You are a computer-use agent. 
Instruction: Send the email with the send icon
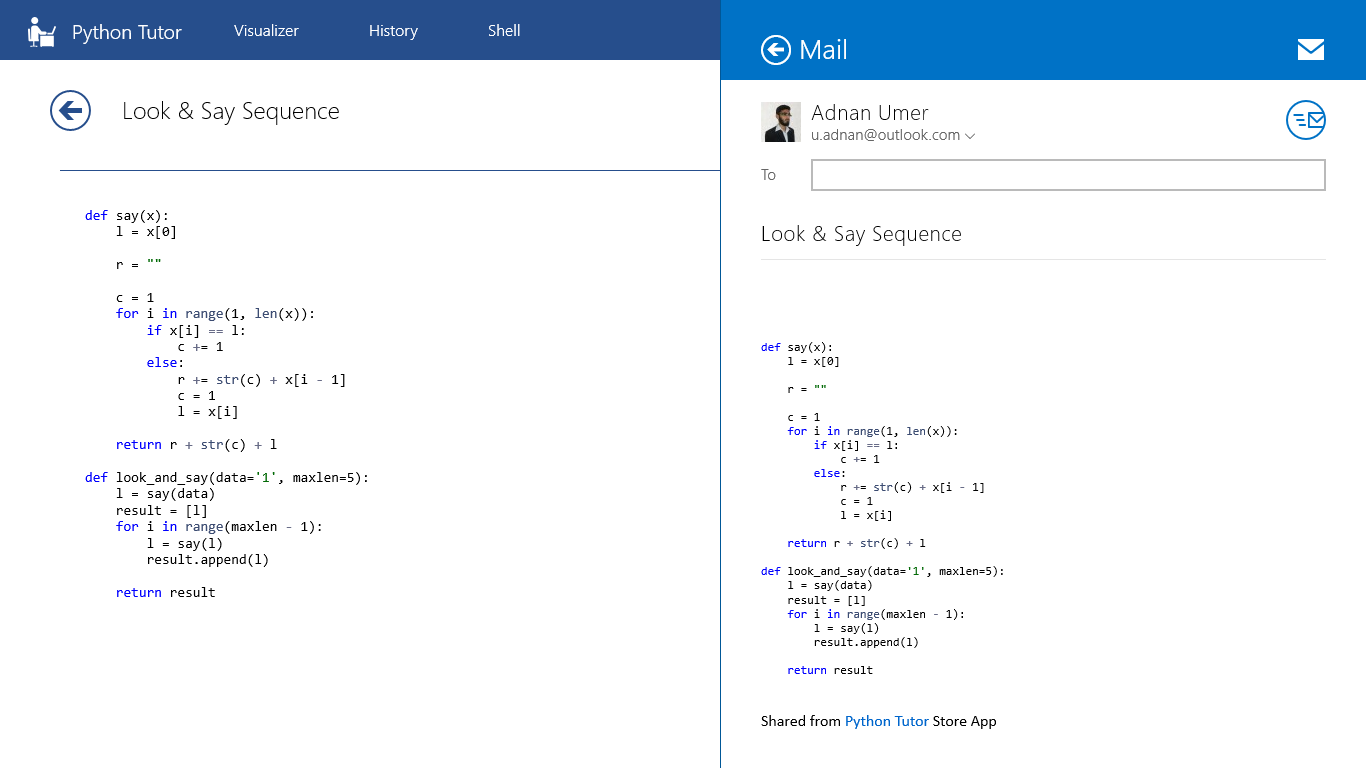coord(1305,120)
